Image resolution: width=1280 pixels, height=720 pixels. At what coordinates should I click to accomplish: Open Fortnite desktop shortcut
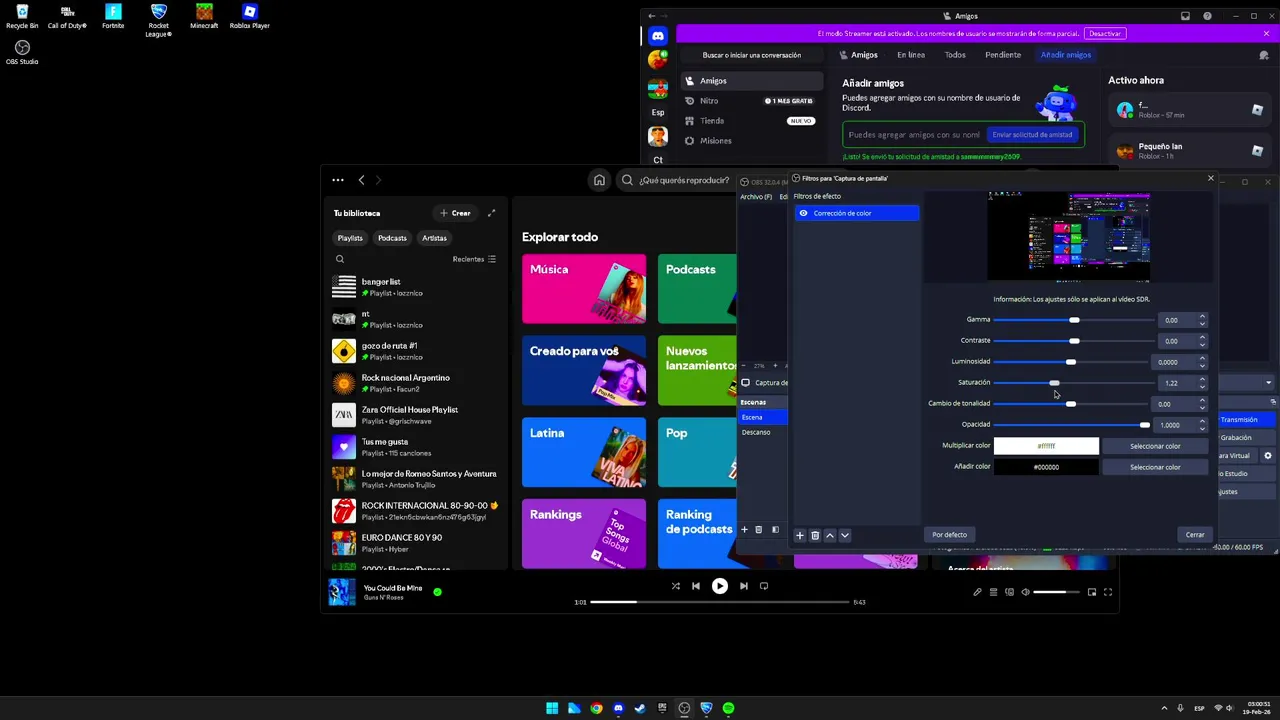tap(113, 16)
